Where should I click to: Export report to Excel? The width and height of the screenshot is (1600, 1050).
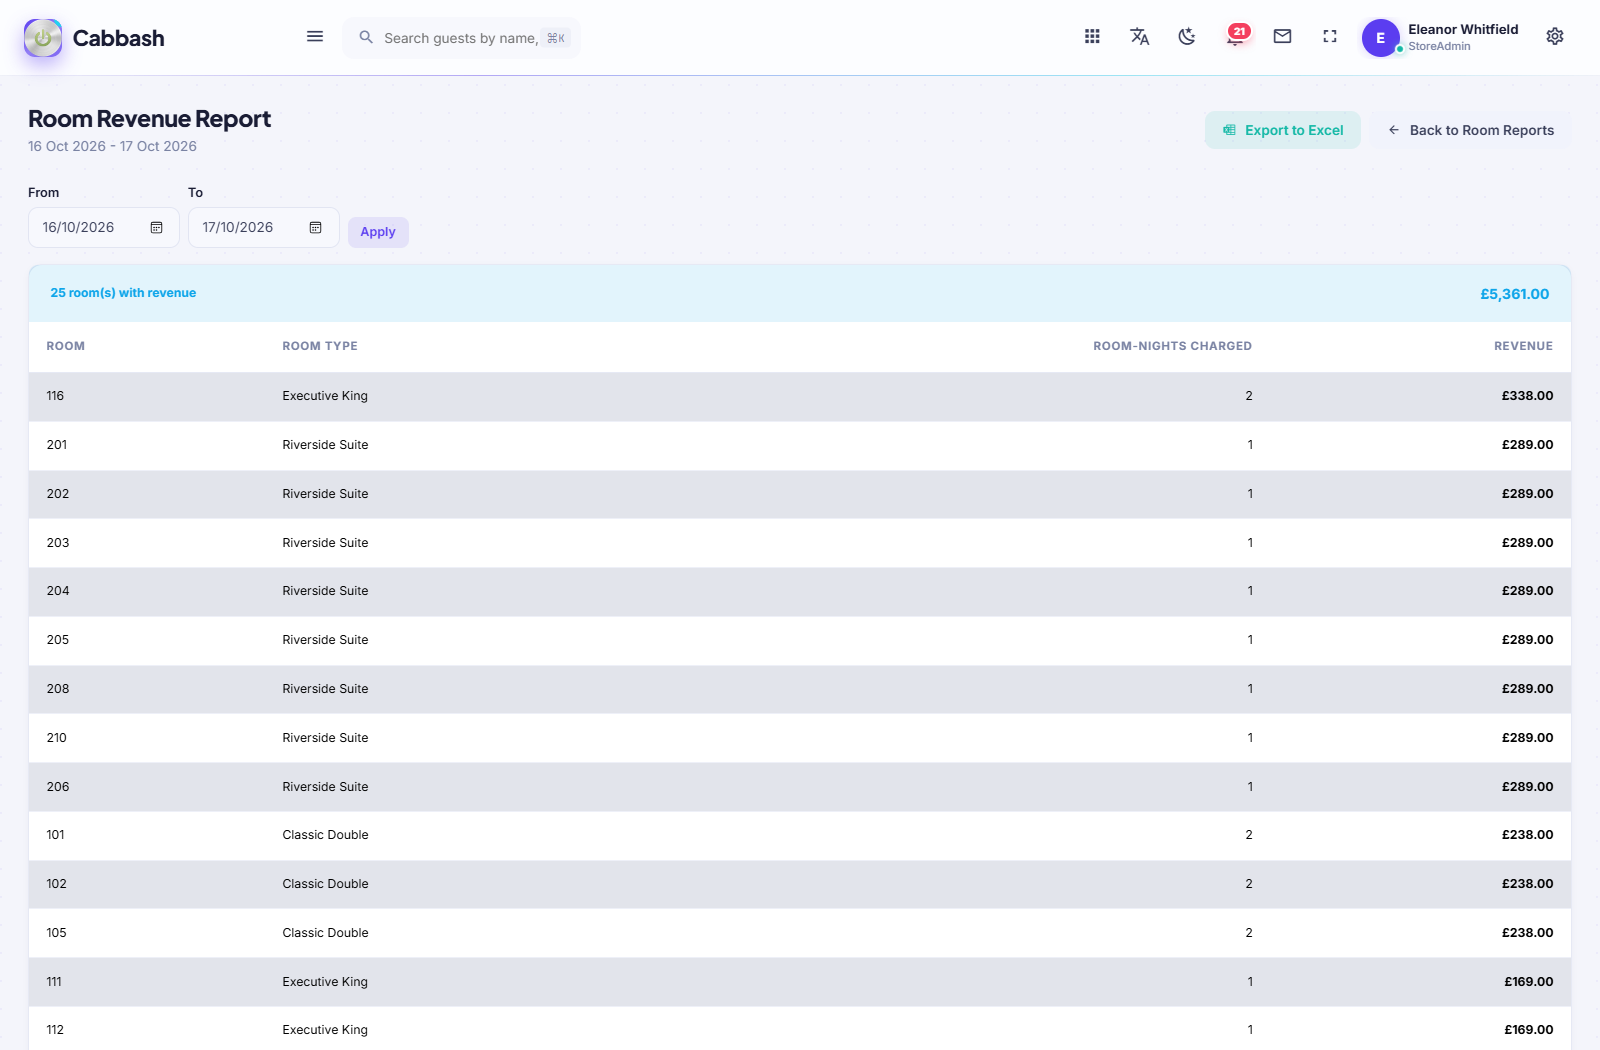(1283, 130)
